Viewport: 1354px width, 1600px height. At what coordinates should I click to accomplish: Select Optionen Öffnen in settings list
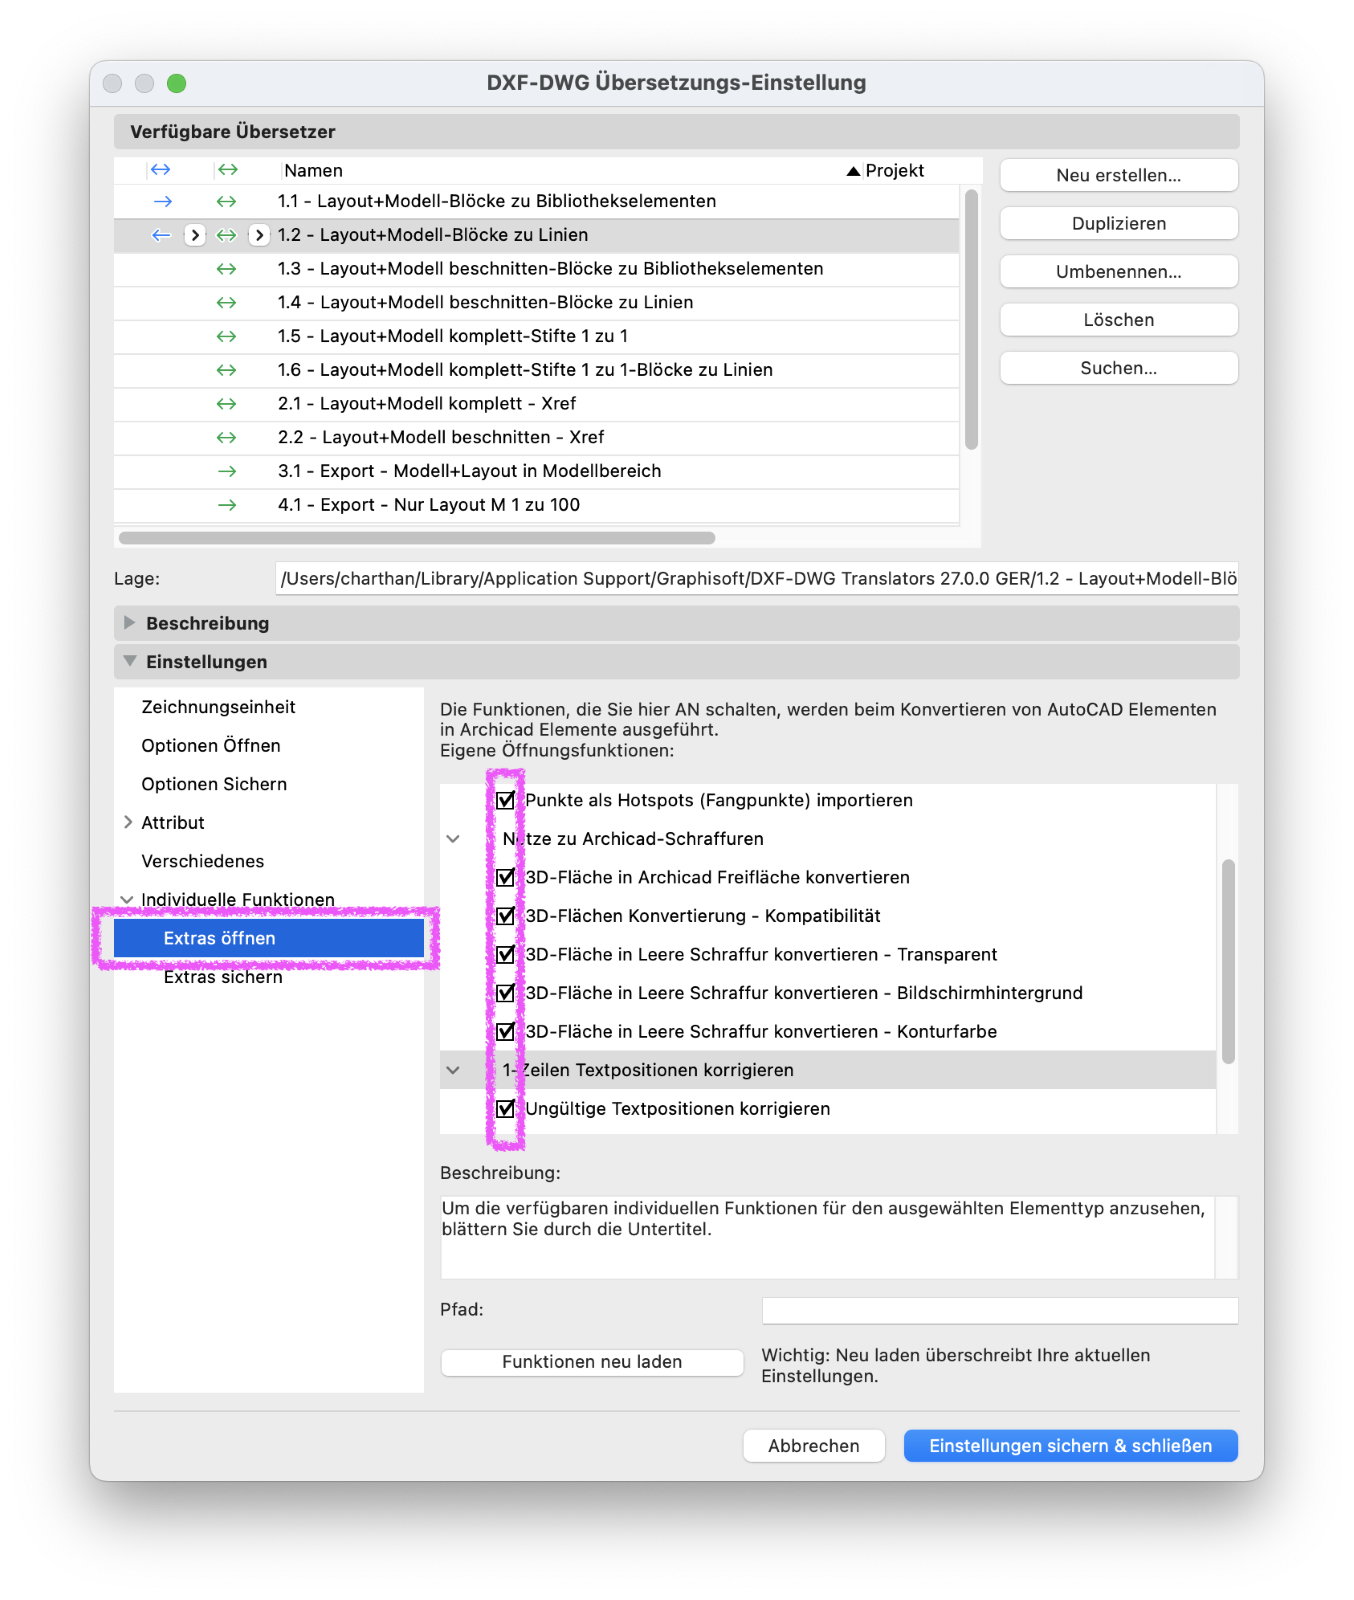pyautogui.click(x=211, y=746)
